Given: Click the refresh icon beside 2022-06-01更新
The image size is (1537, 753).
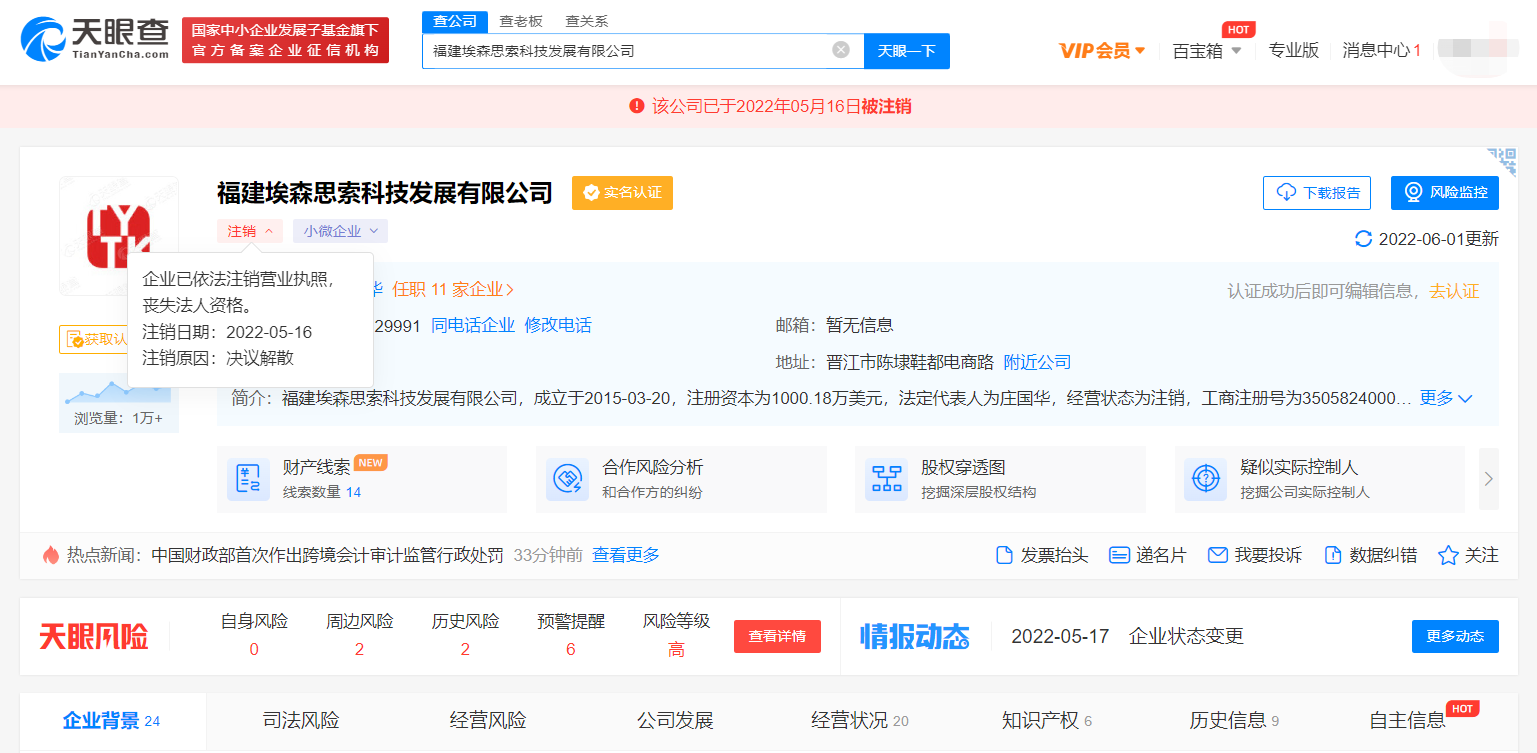Looking at the screenshot, I should tap(1363, 239).
